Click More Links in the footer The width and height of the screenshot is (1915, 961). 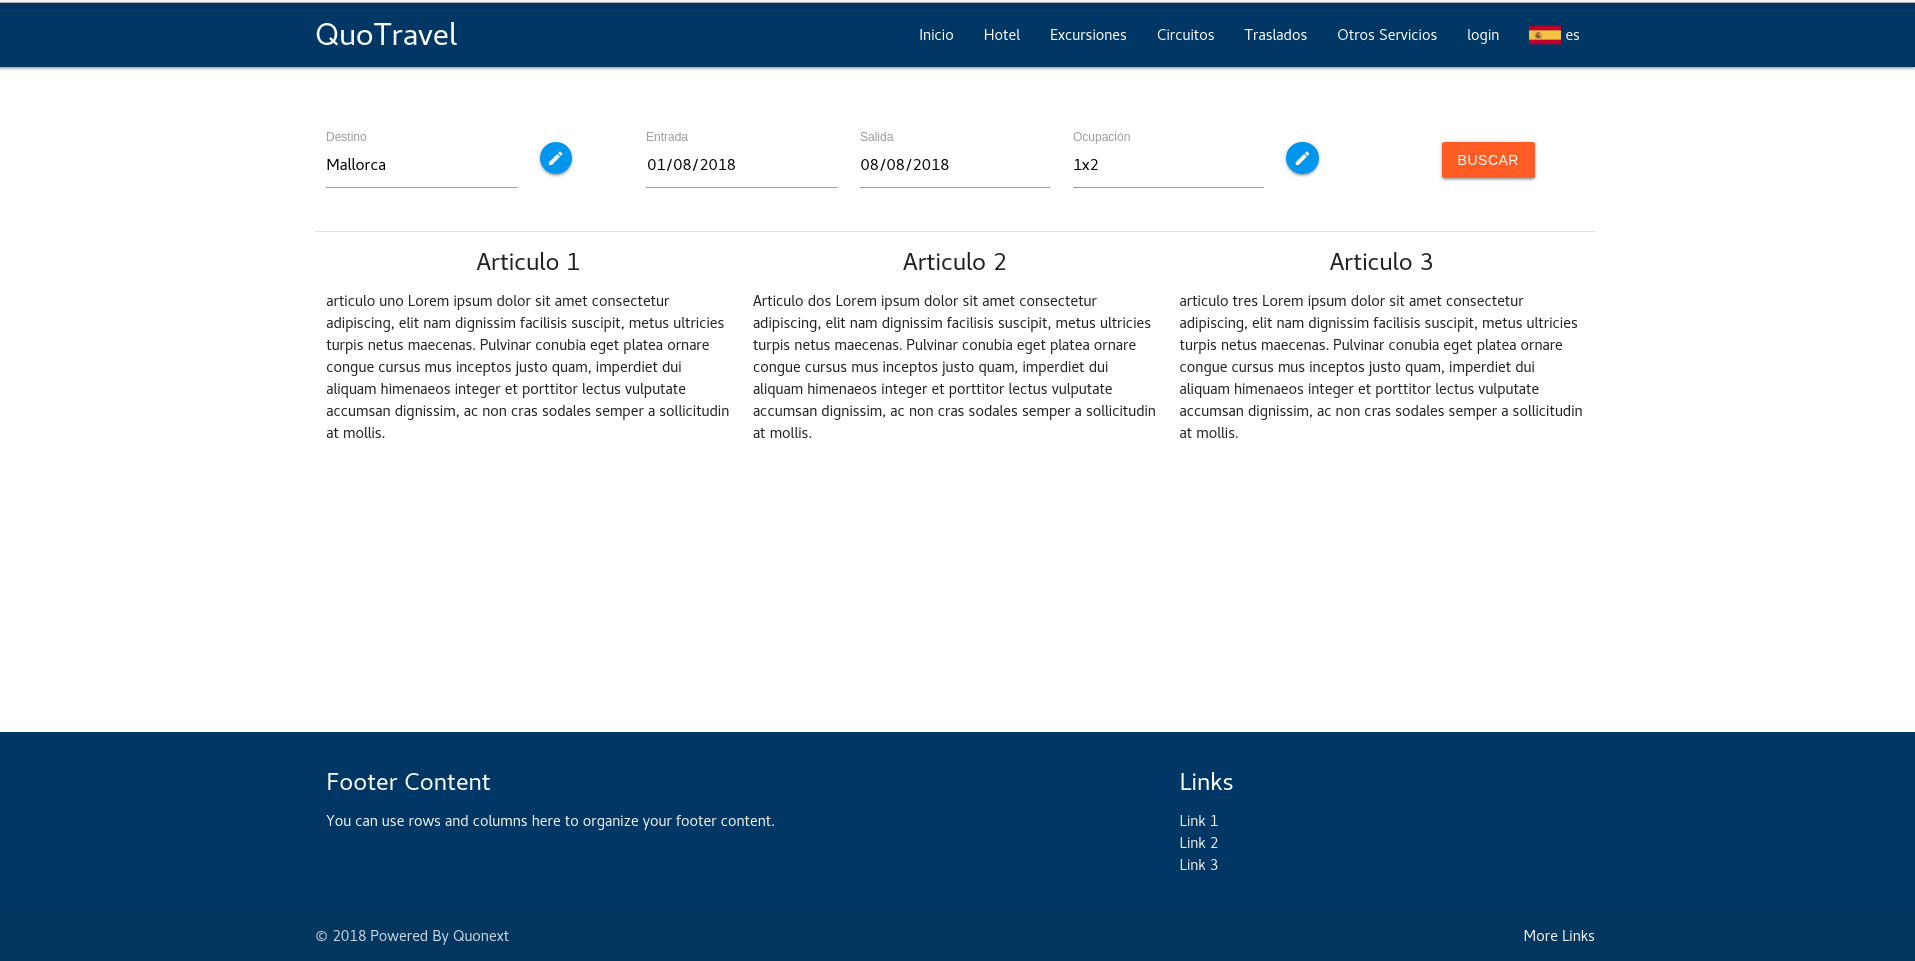(1559, 936)
